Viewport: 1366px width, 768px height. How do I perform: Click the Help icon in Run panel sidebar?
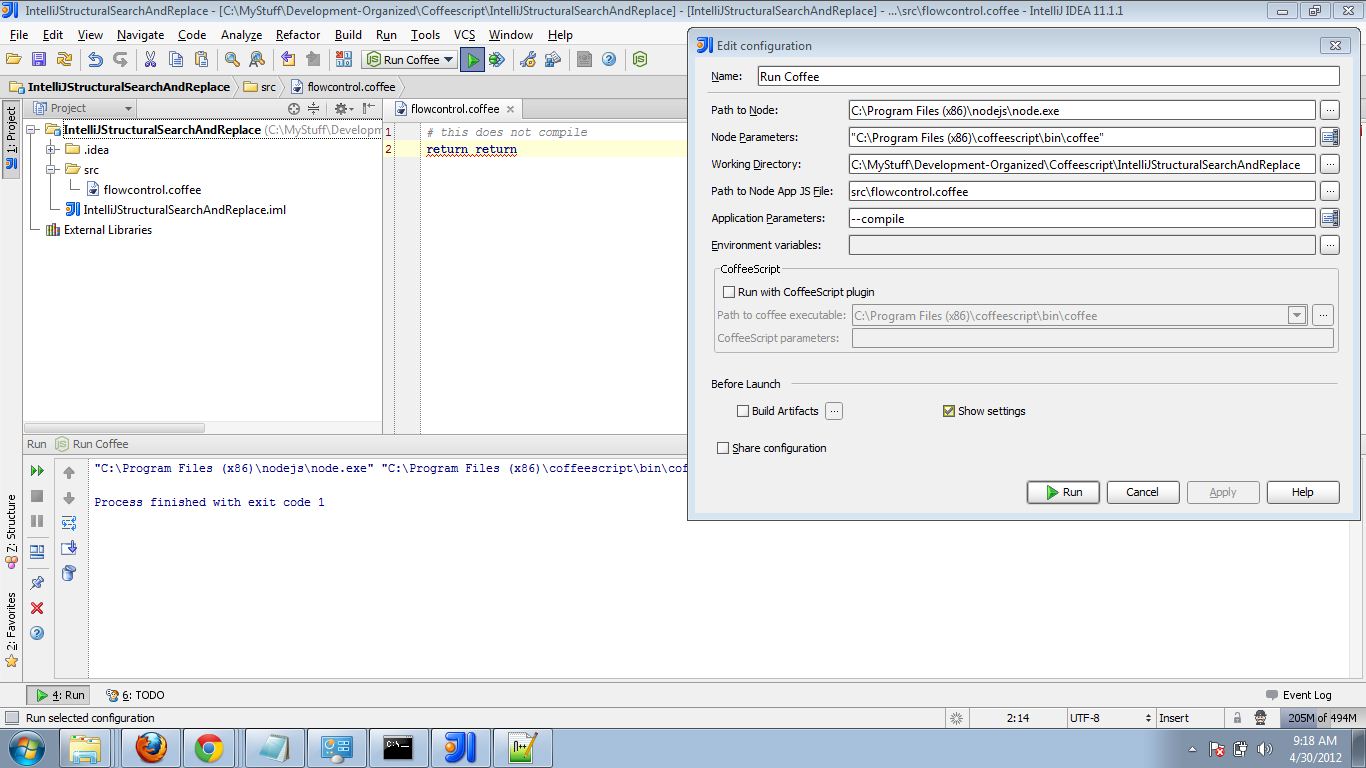point(37,633)
